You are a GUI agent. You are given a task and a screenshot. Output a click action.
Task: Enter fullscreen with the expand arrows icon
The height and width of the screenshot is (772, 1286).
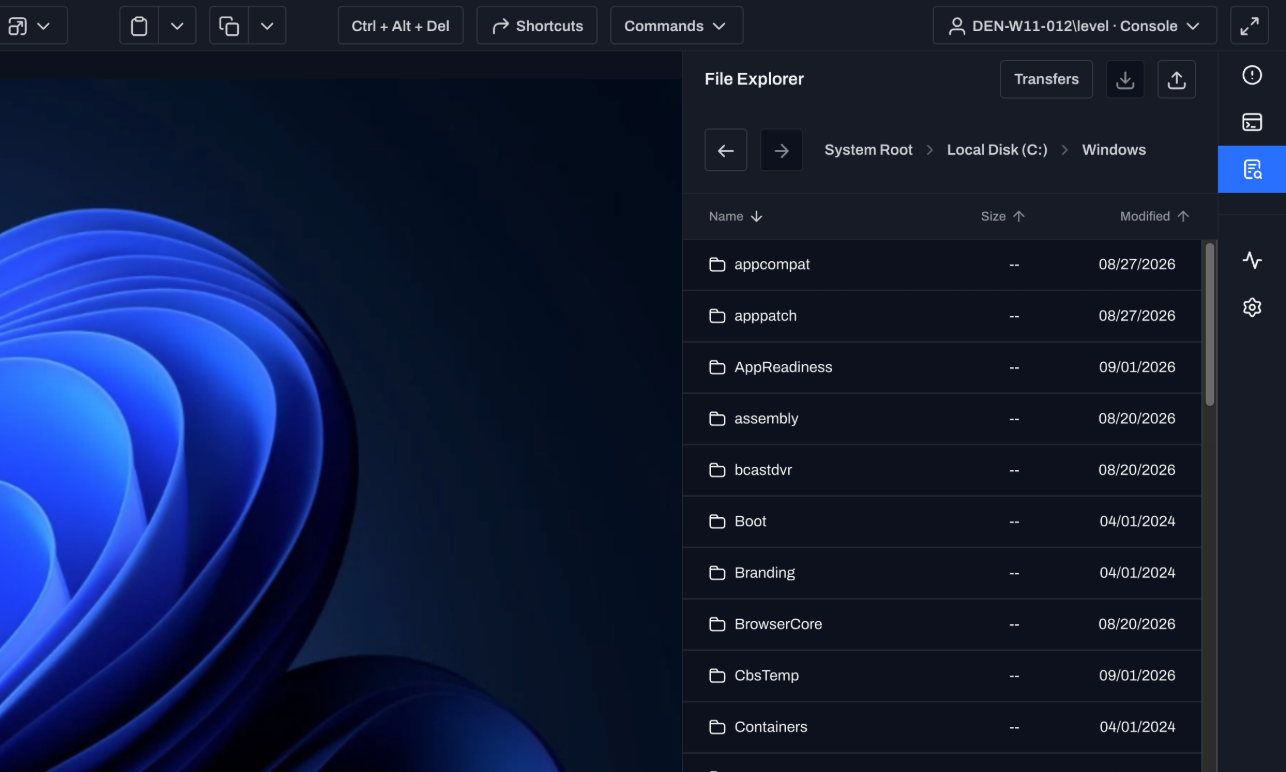(1249, 26)
